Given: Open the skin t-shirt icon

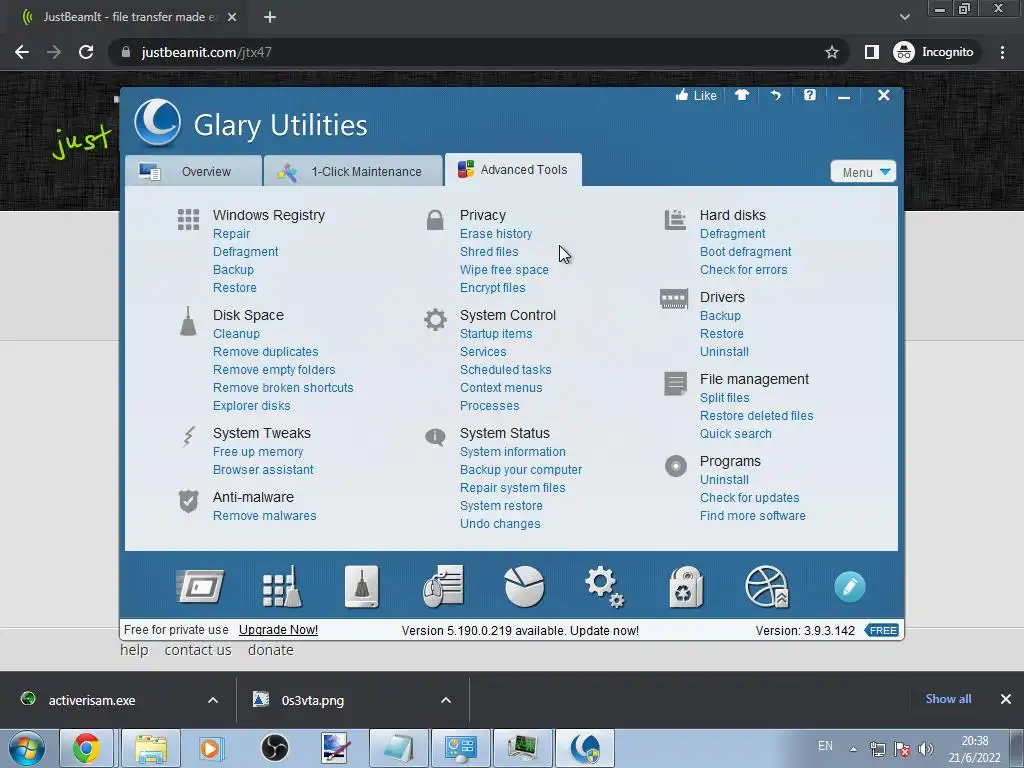Looking at the screenshot, I should point(742,95).
